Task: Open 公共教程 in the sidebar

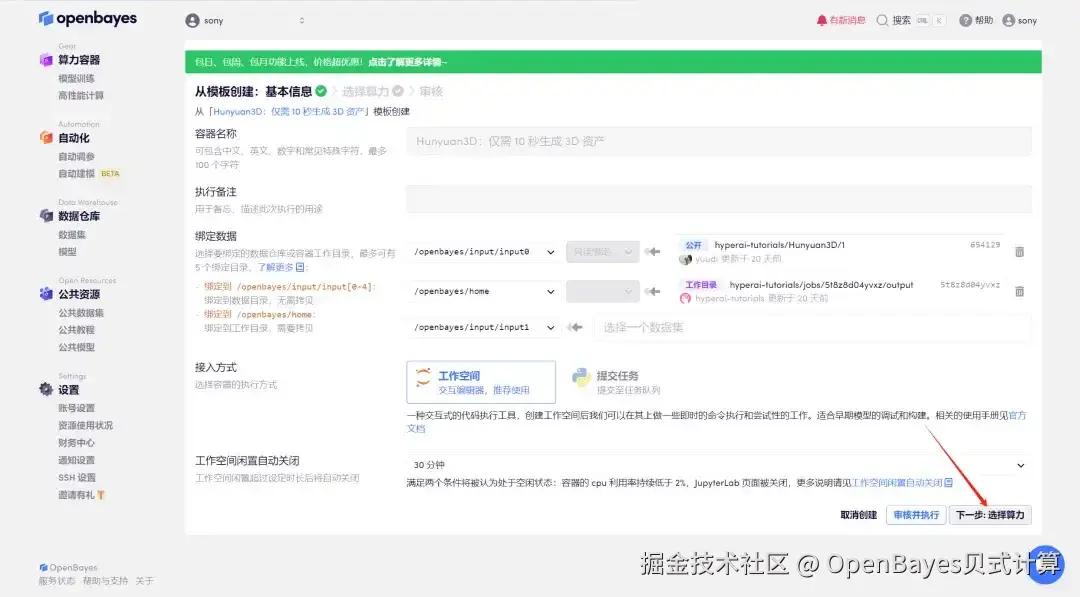Action: pos(76,330)
